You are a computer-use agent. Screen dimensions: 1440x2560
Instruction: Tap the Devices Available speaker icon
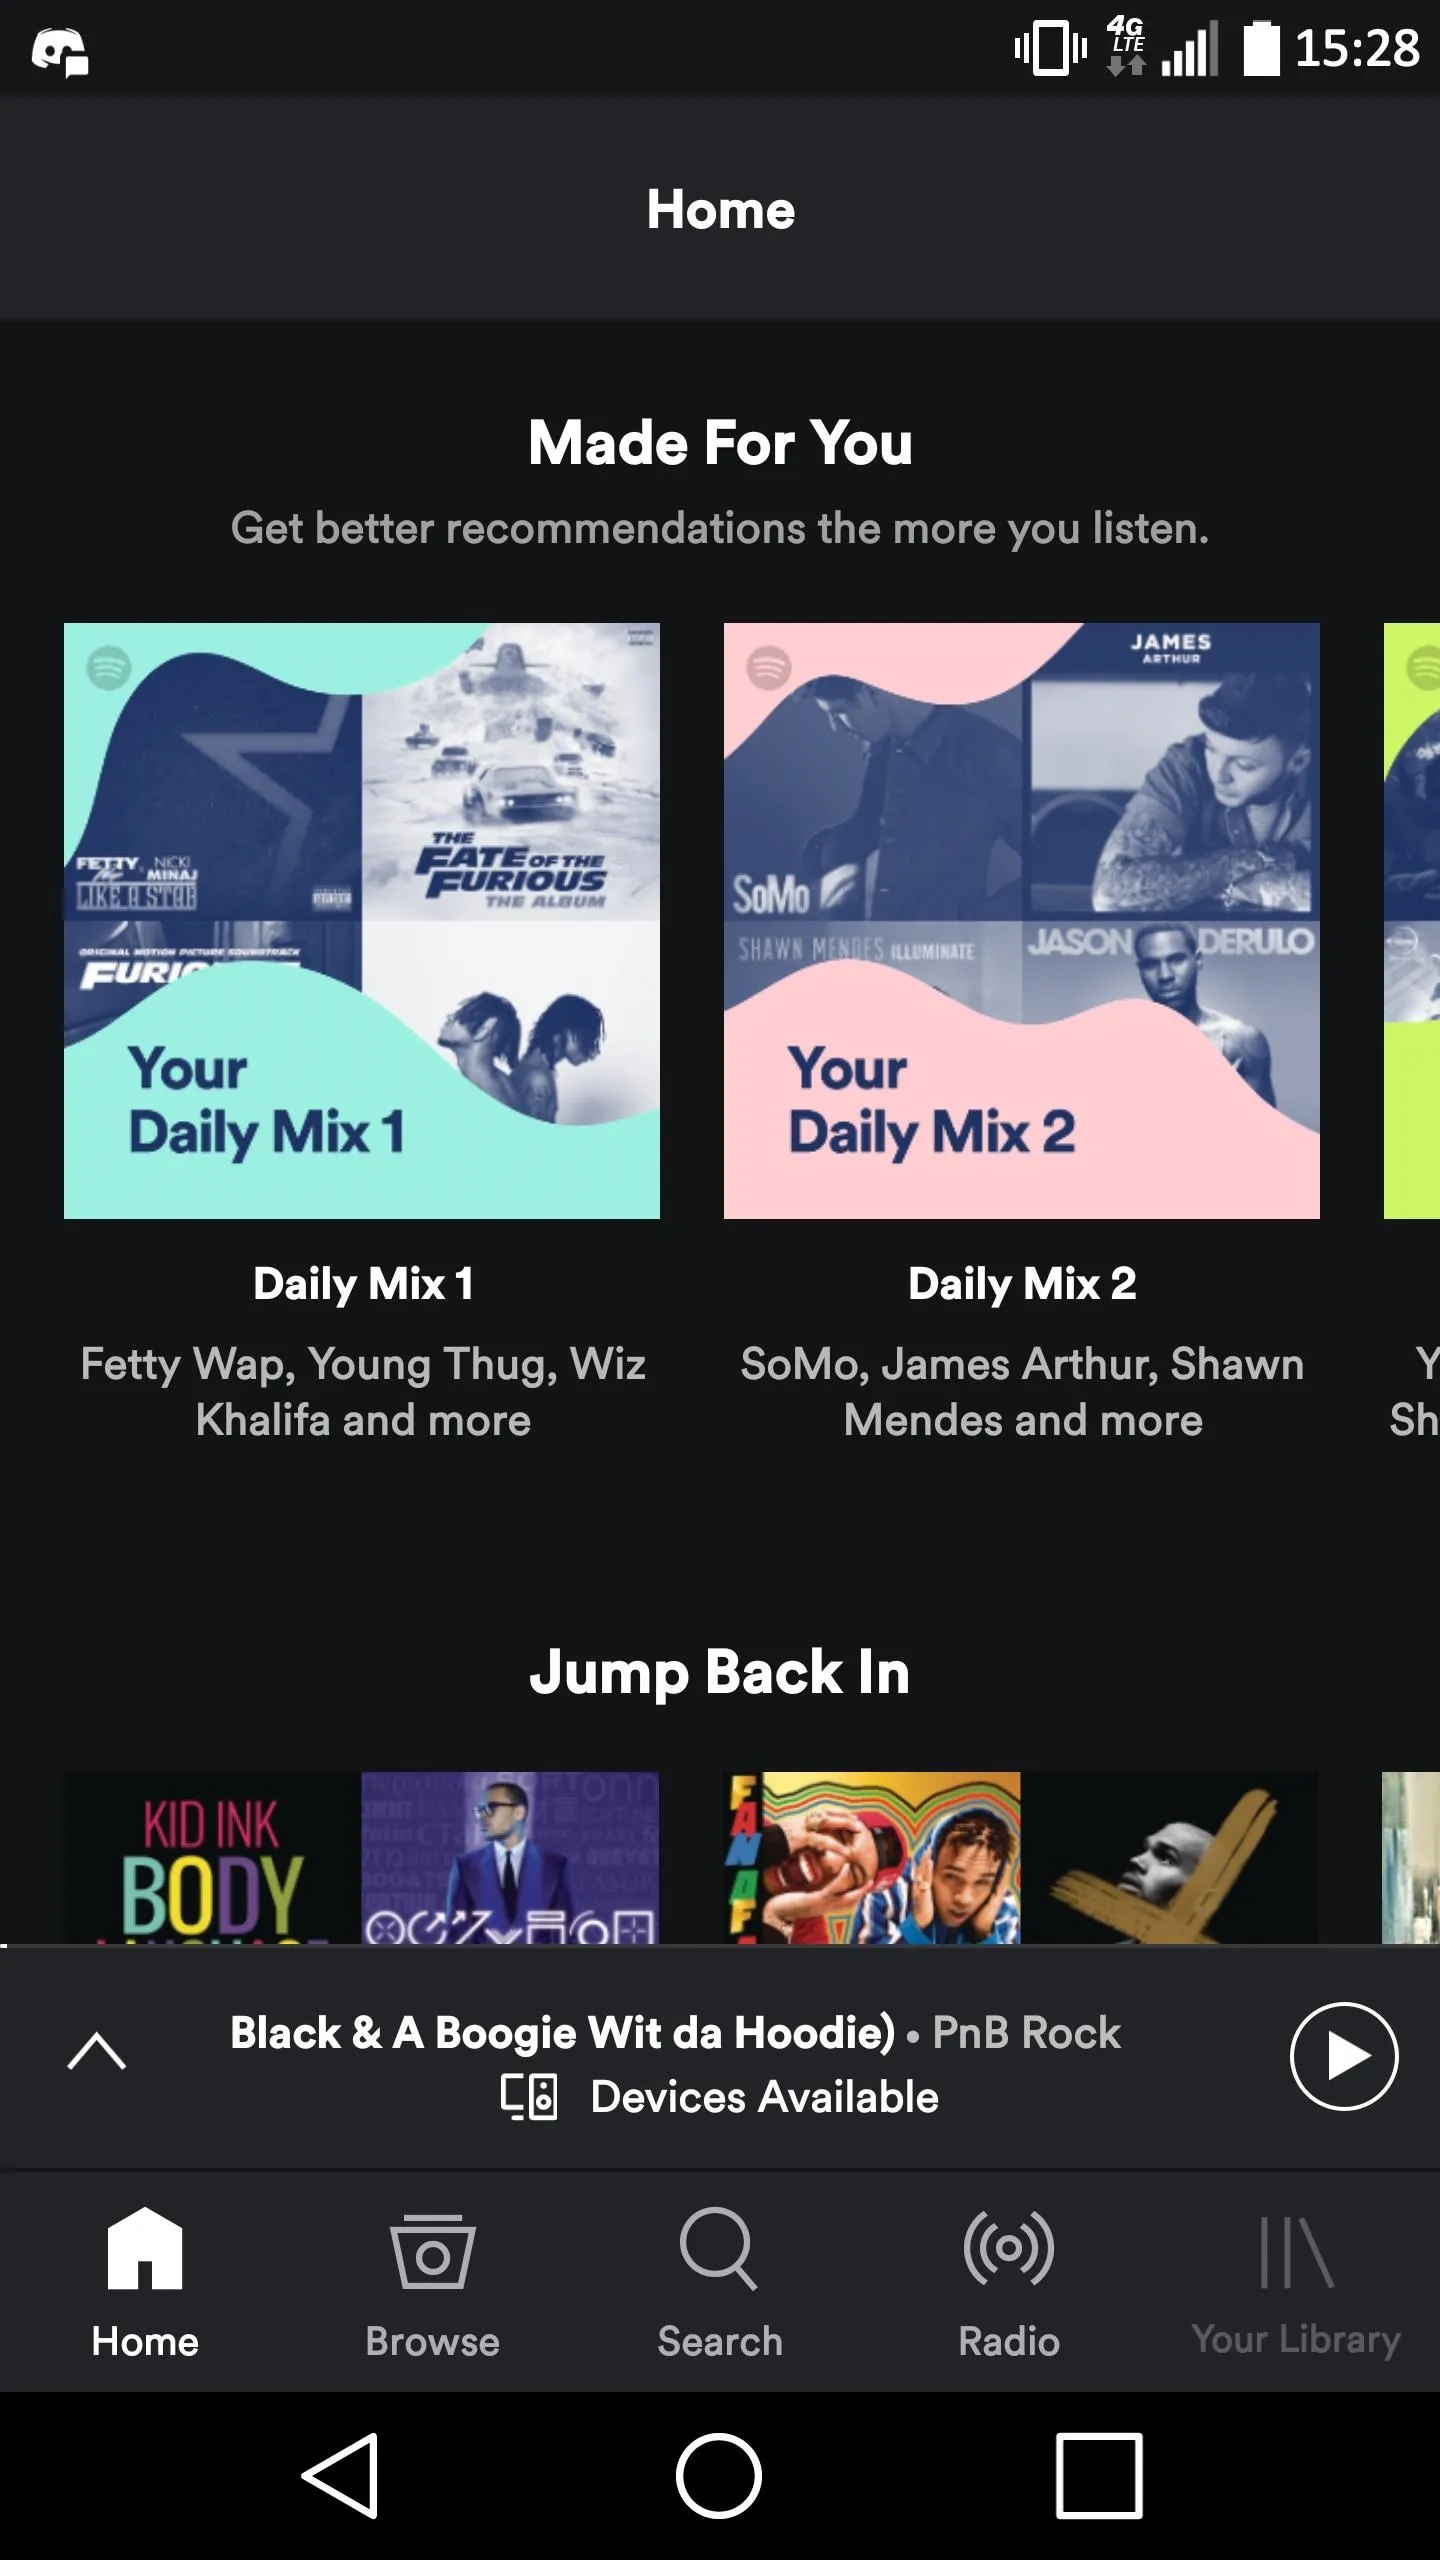click(529, 2097)
